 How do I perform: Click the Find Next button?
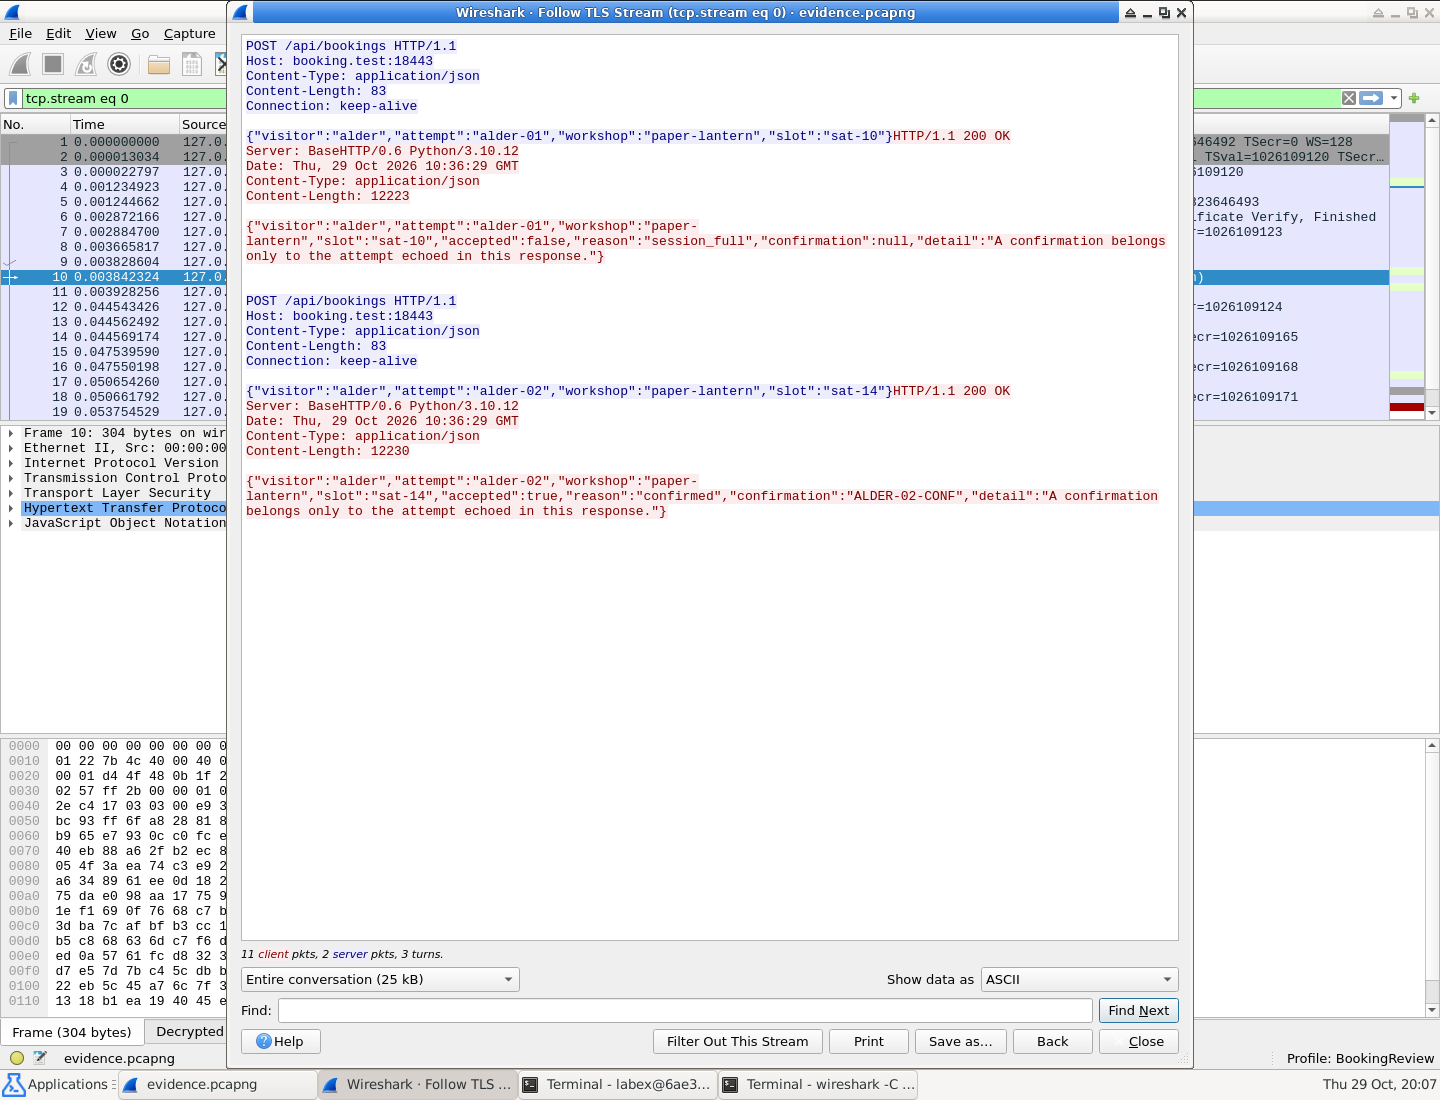(1138, 1011)
